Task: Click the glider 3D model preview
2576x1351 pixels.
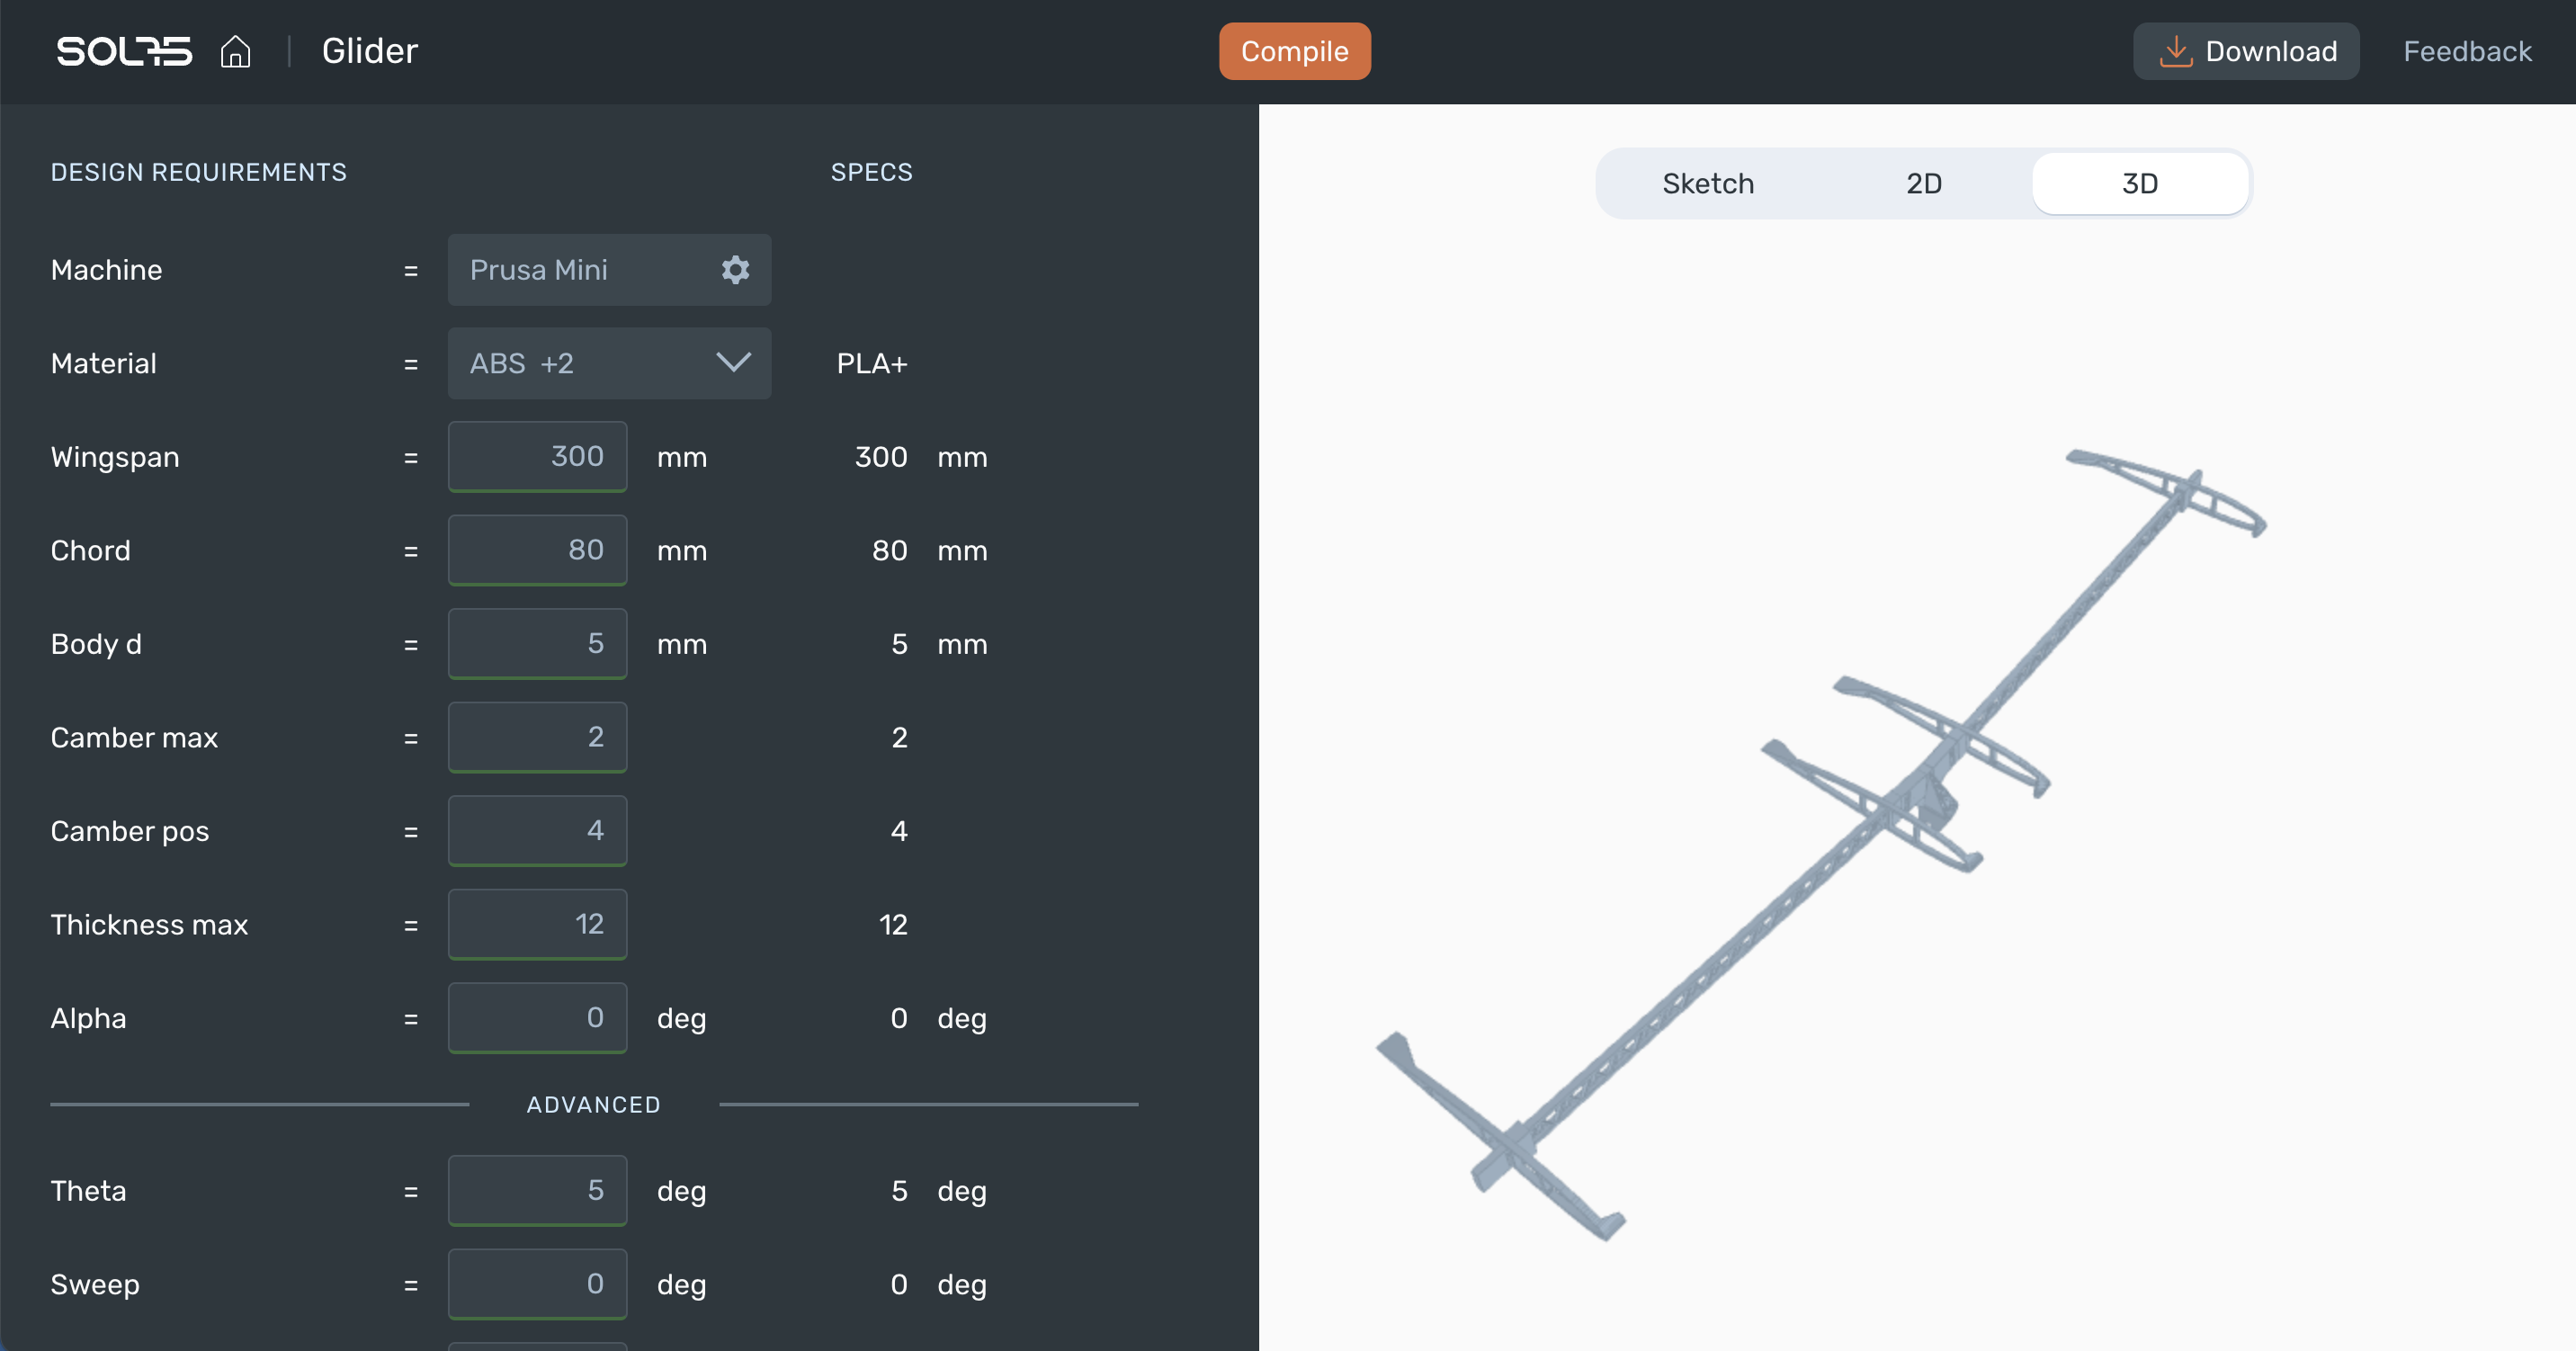Action: (1822, 845)
